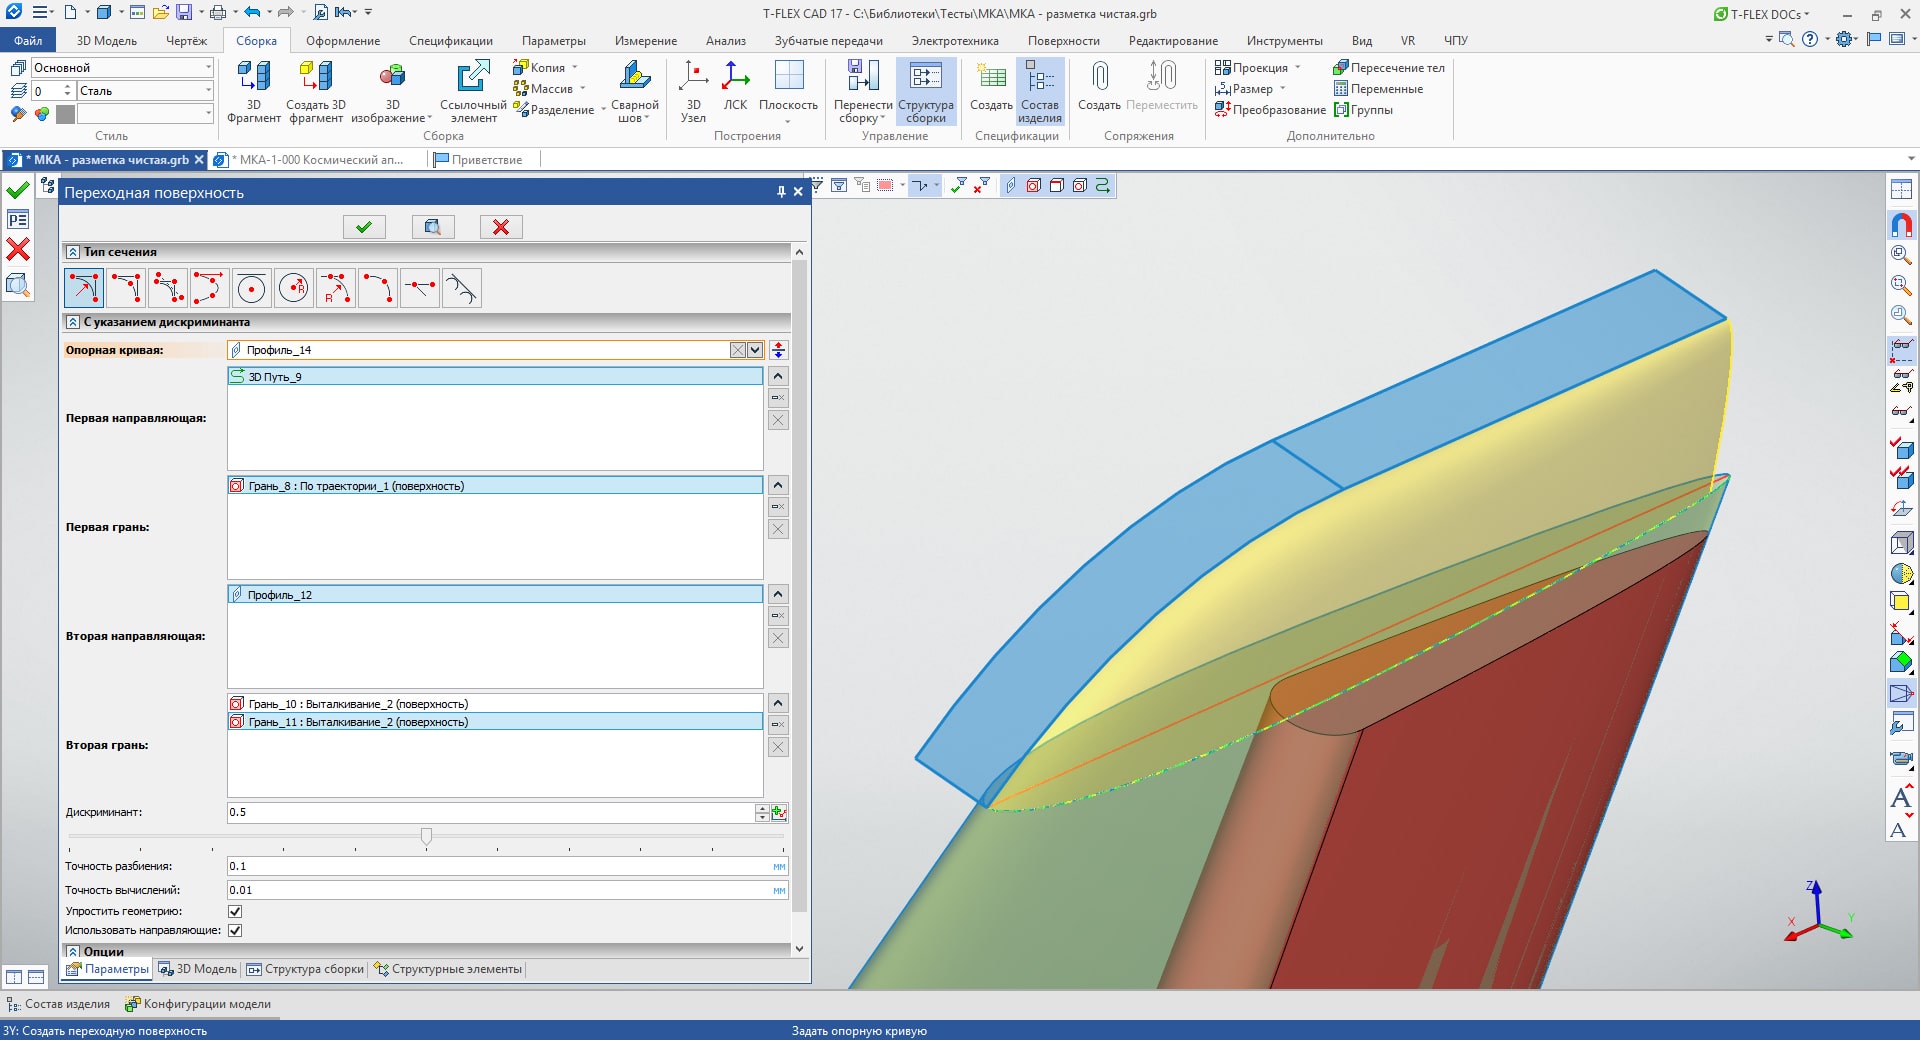This screenshot has width=1920, height=1040.
Task: Click the Переменные tool
Action: click(1377, 89)
